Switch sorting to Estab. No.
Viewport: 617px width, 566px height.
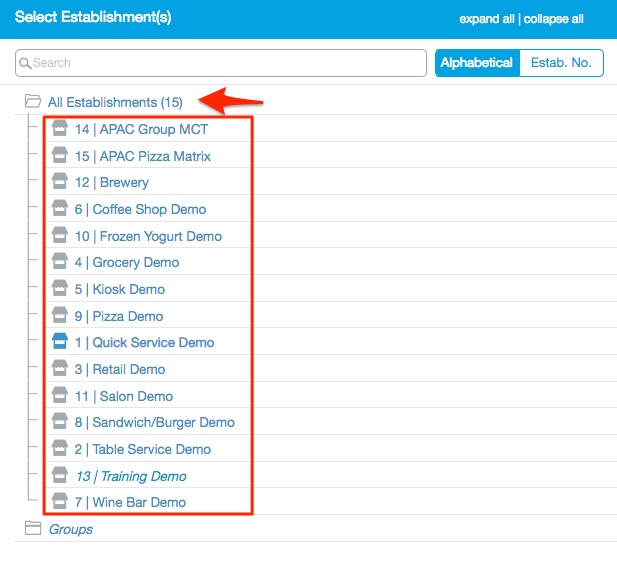point(561,63)
